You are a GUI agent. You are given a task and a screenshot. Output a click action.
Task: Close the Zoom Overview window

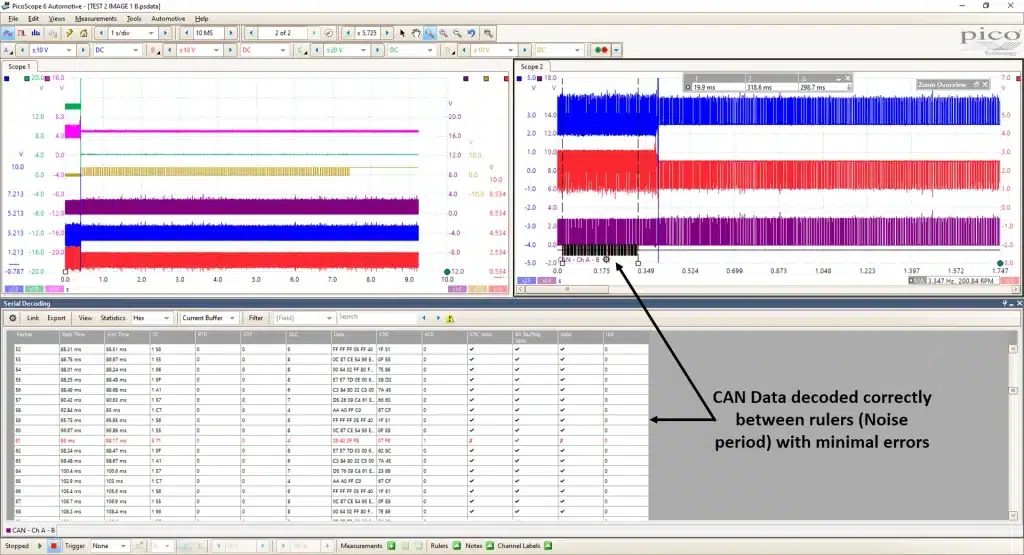985,85
